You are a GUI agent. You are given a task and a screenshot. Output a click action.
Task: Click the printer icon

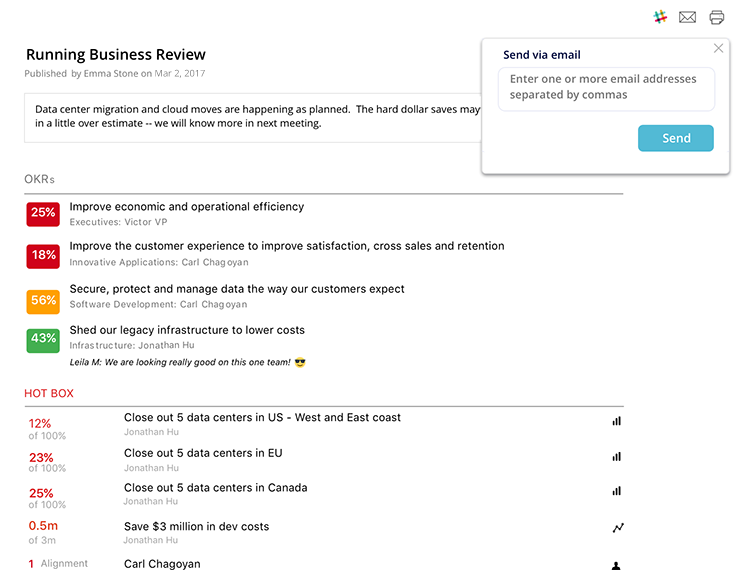(x=716, y=17)
